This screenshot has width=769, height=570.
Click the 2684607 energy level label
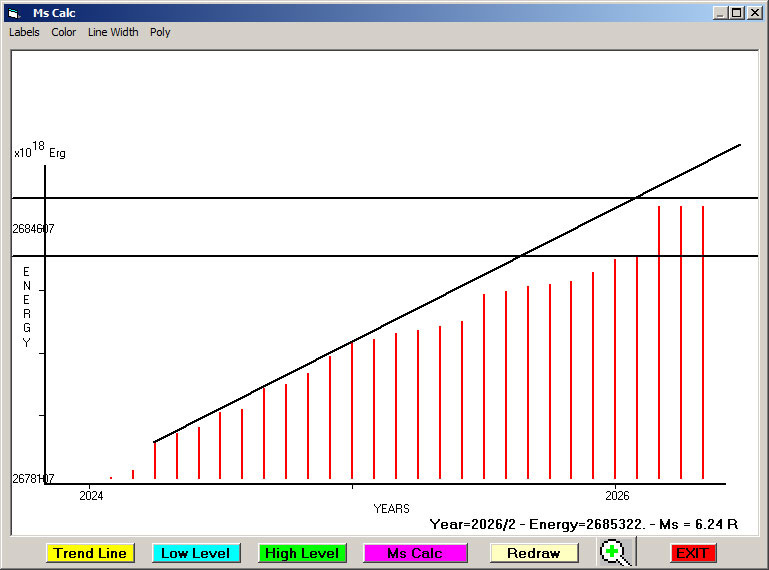pyautogui.click(x=33, y=229)
